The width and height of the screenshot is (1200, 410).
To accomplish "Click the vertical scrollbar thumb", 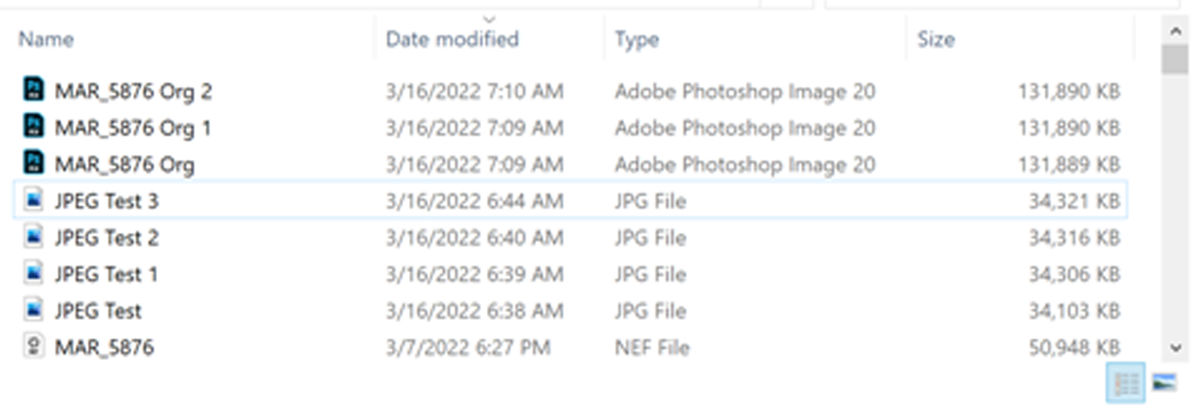I will (x=1175, y=58).
